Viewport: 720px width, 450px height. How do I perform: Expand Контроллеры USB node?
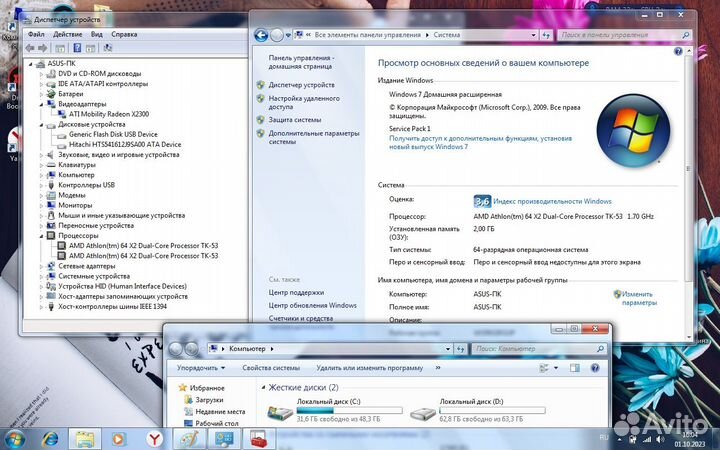pos(41,185)
